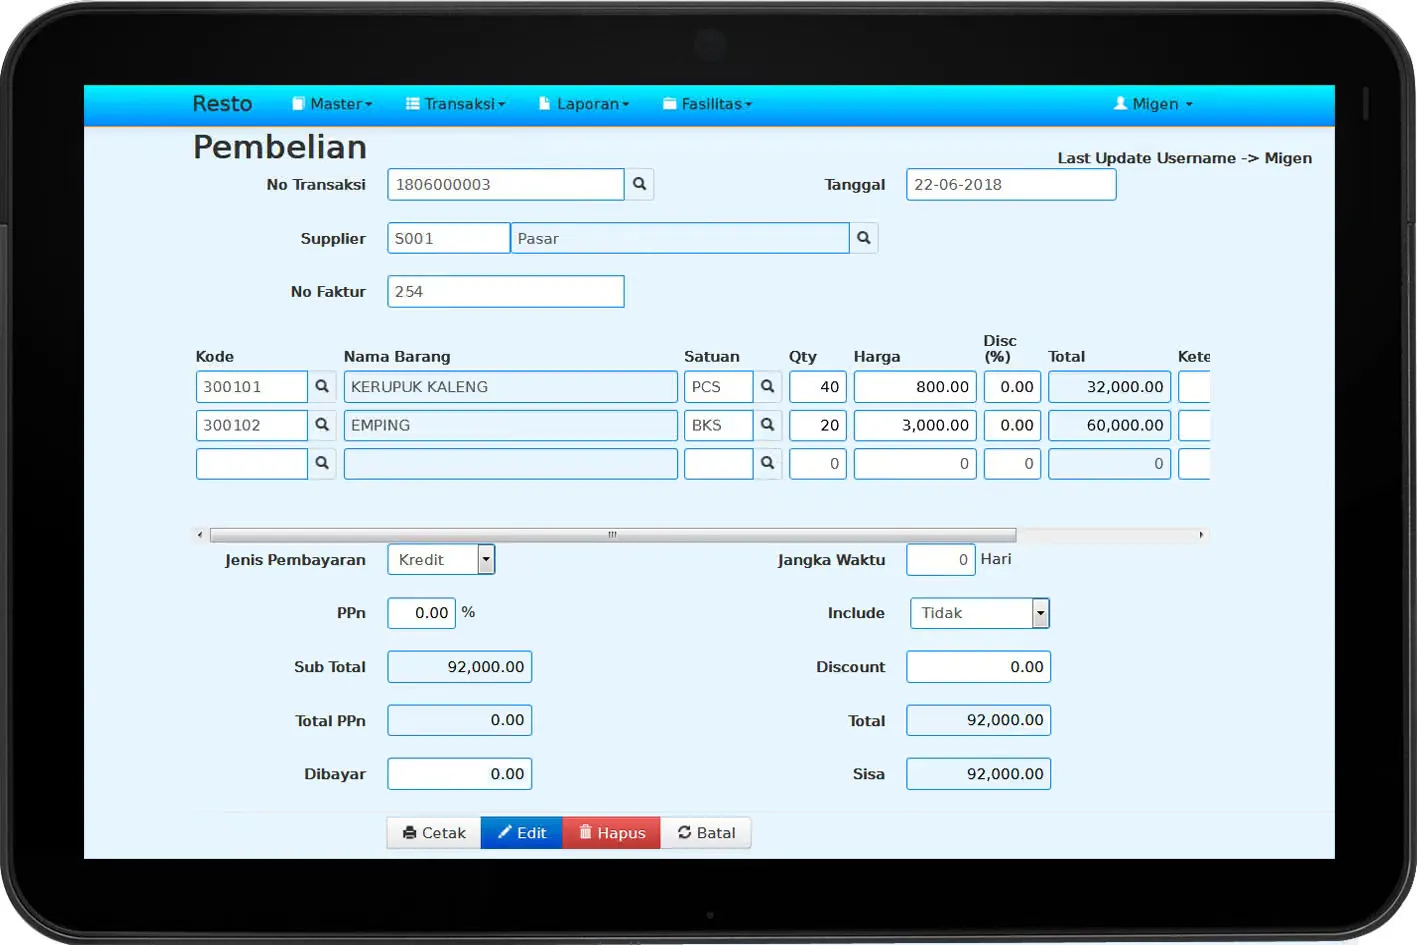Look up unit for PCS row
Viewport: 1417px width, 945px height.
(x=767, y=387)
